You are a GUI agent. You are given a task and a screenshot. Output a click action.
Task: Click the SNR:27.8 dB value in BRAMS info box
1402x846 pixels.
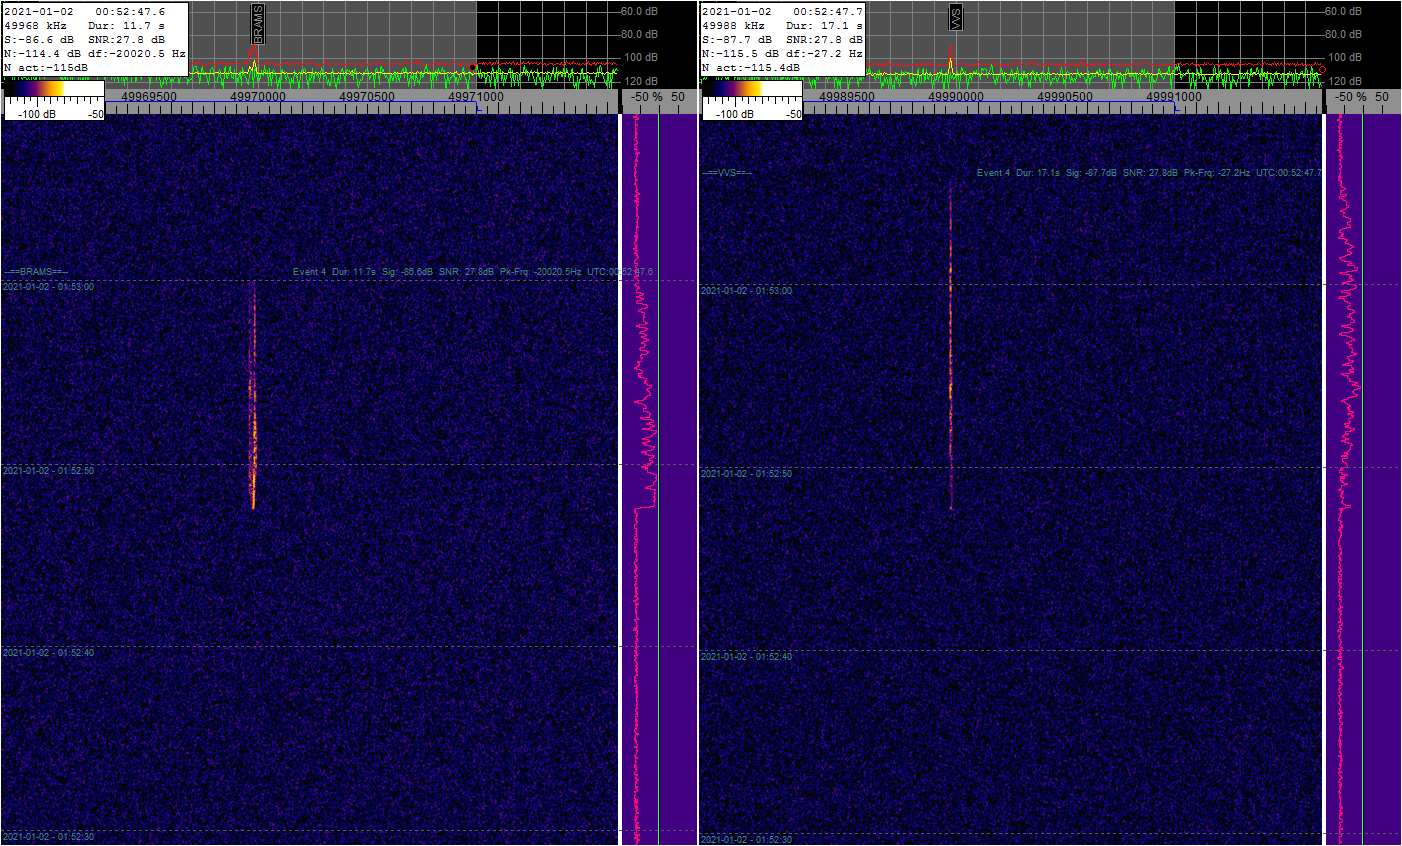click(127, 40)
